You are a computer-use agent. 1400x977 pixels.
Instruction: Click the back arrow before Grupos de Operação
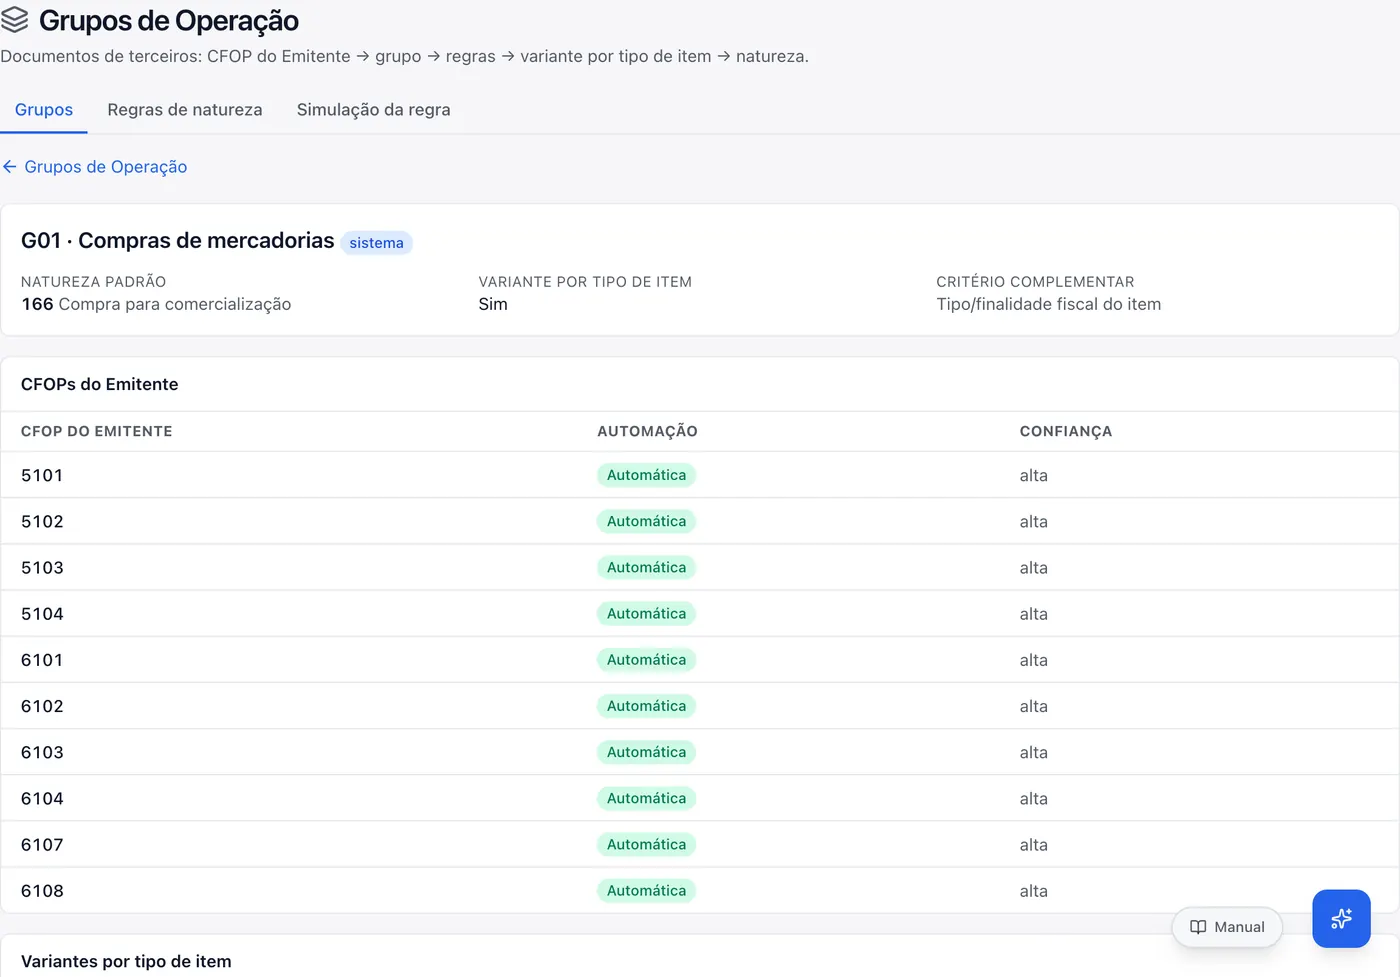coord(10,167)
